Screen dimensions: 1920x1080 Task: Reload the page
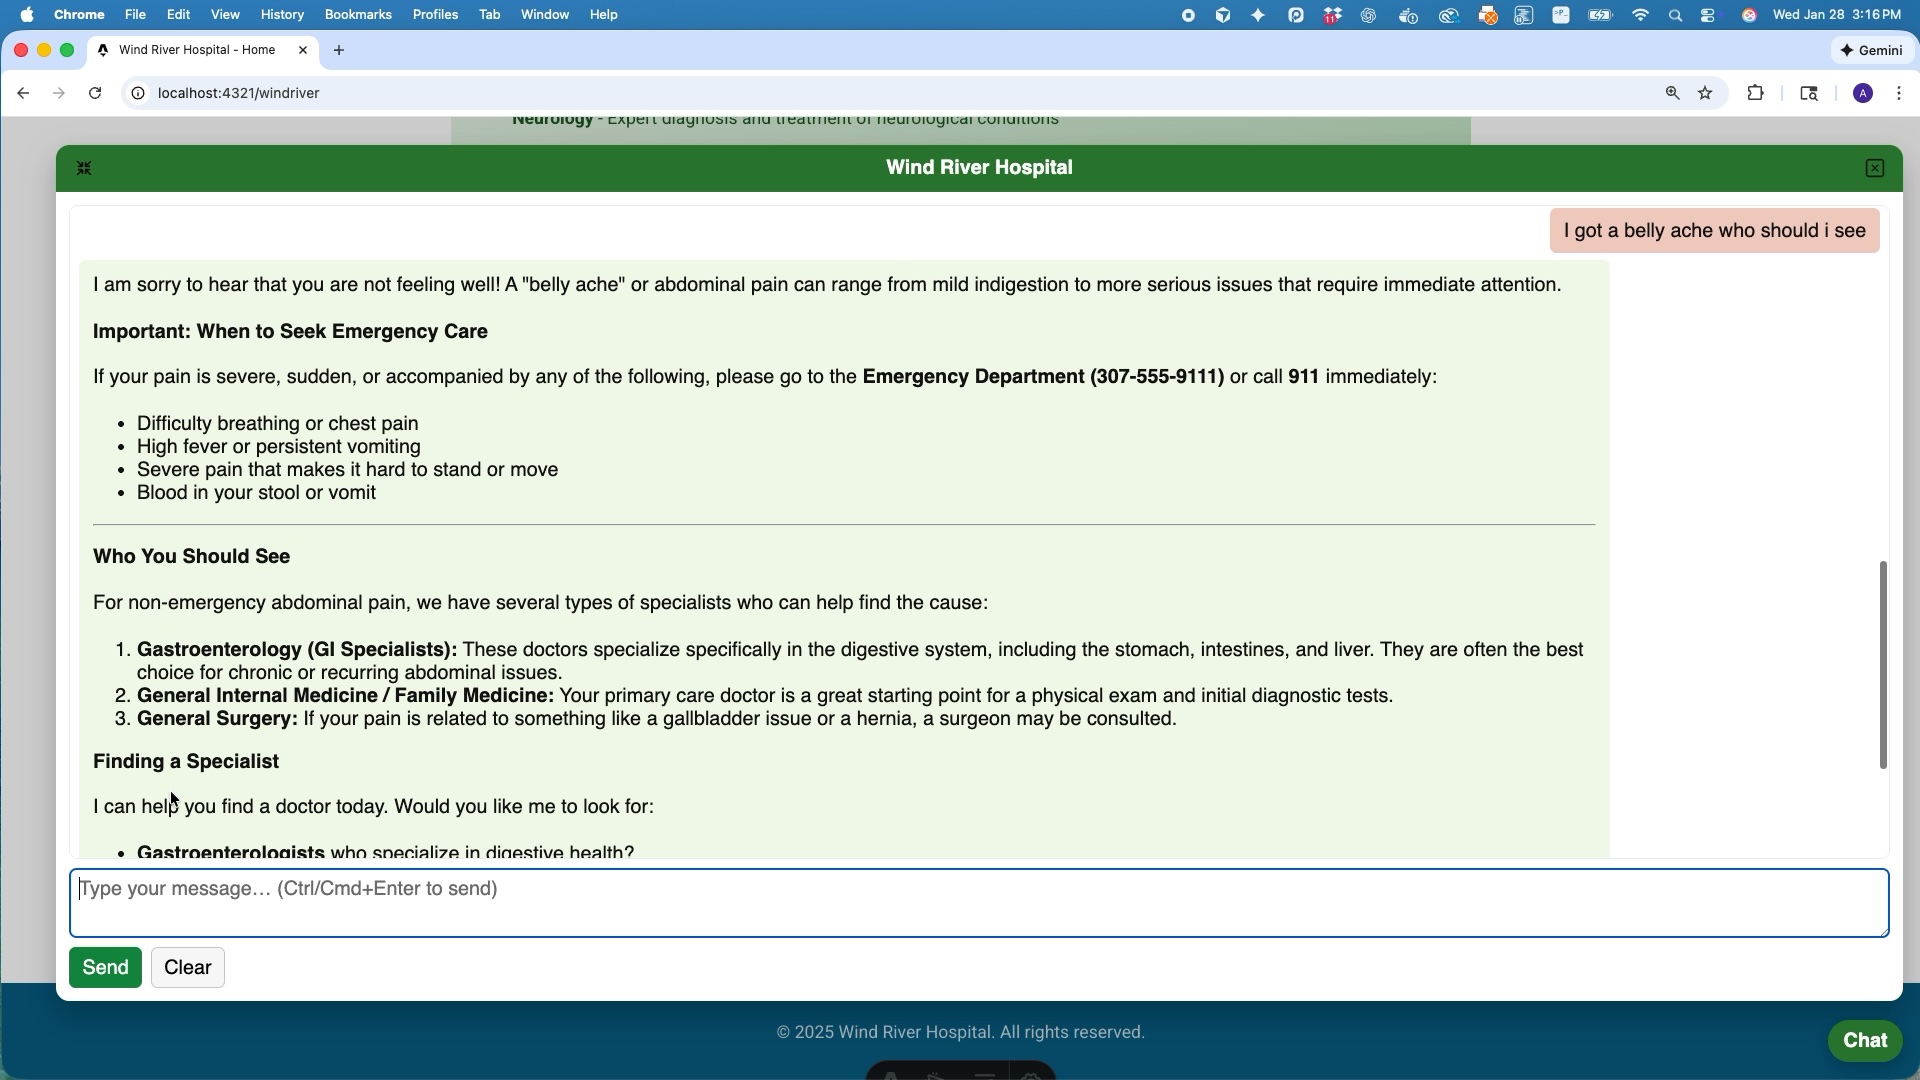pos(95,93)
